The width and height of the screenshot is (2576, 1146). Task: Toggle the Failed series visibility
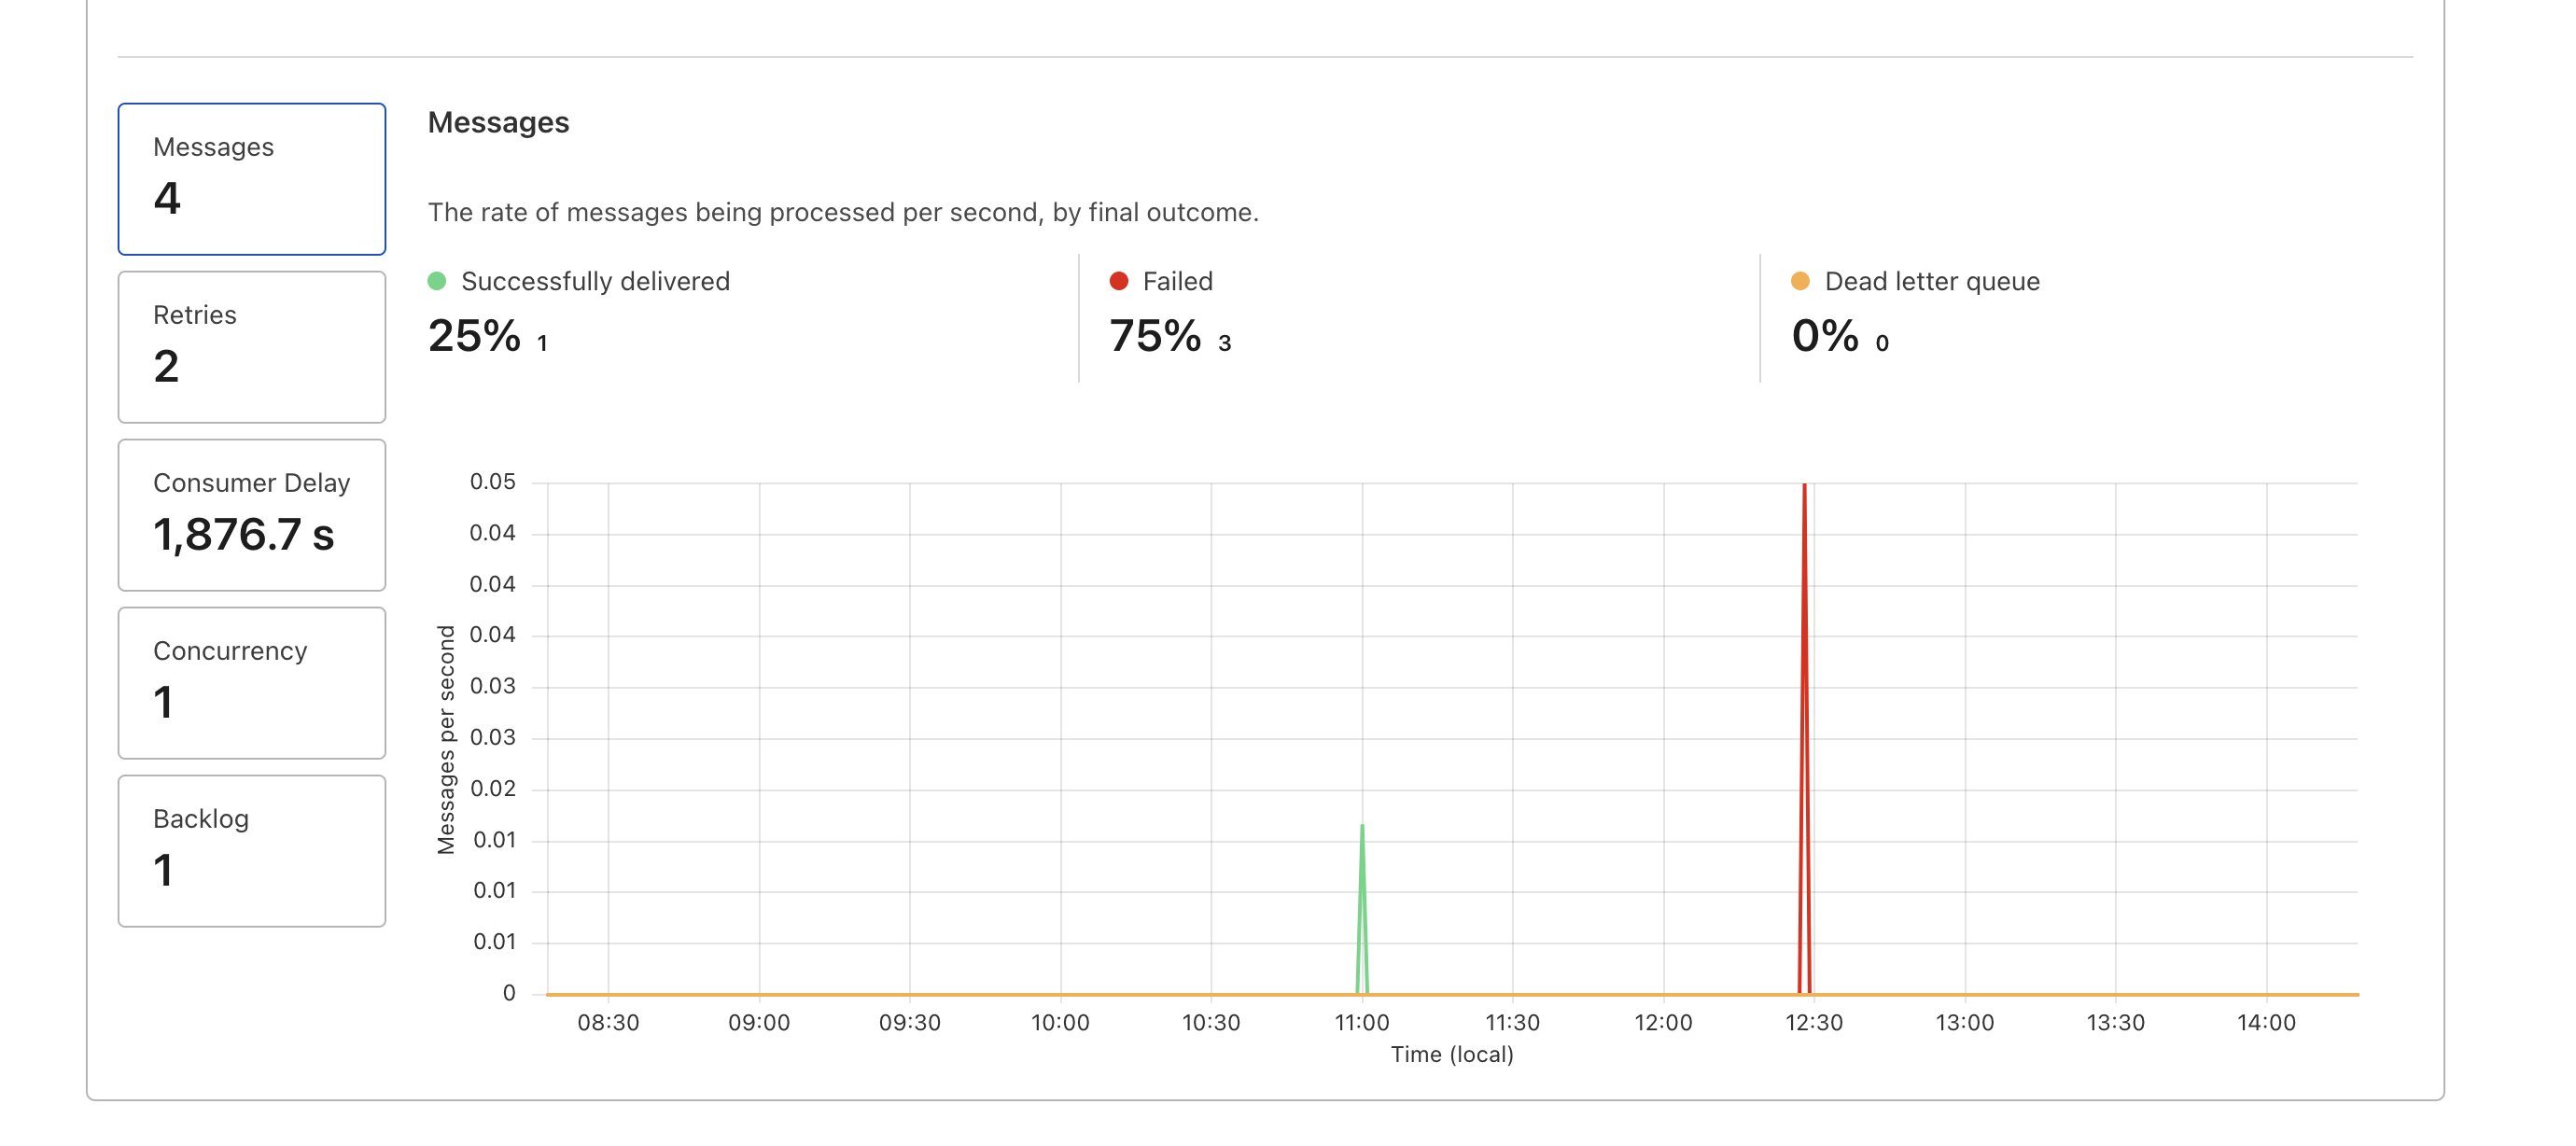[1175, 281]
